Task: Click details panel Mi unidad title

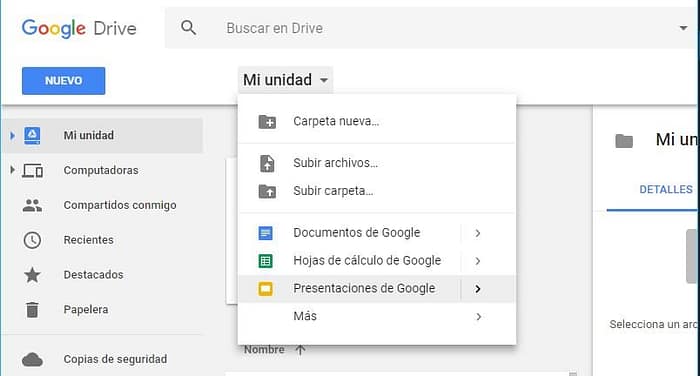Action: 677,140
